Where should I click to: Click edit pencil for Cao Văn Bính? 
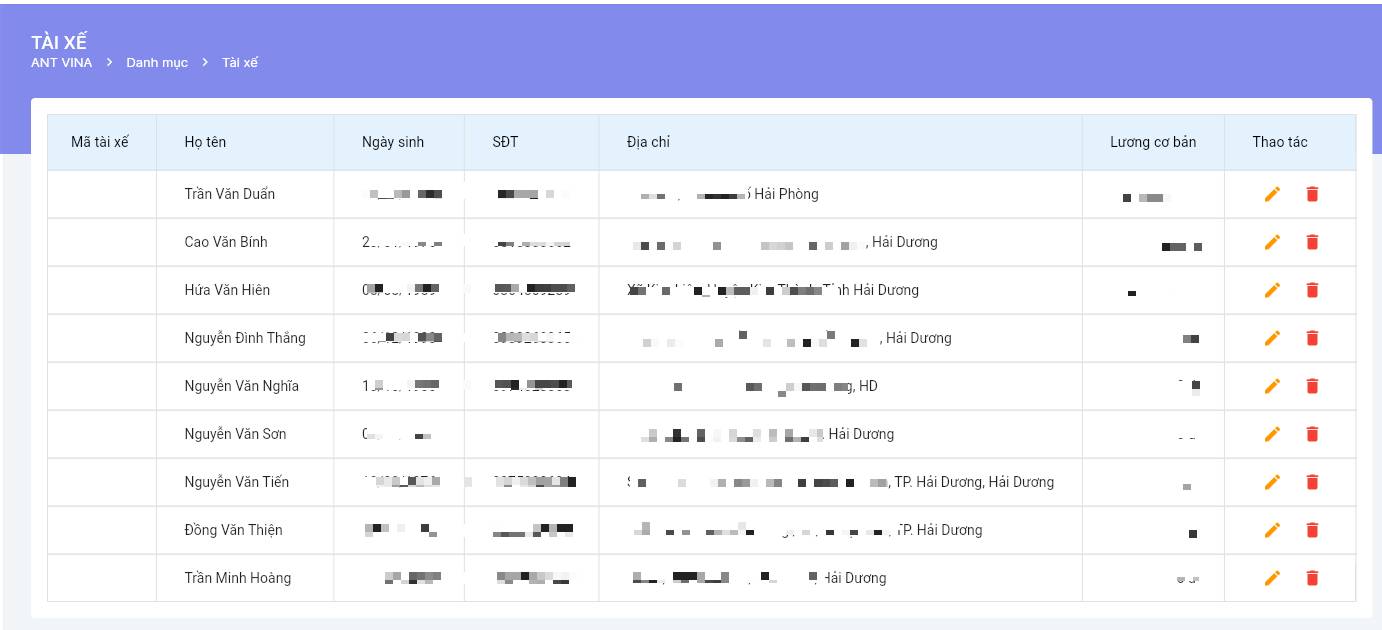tap(1272, 242)
